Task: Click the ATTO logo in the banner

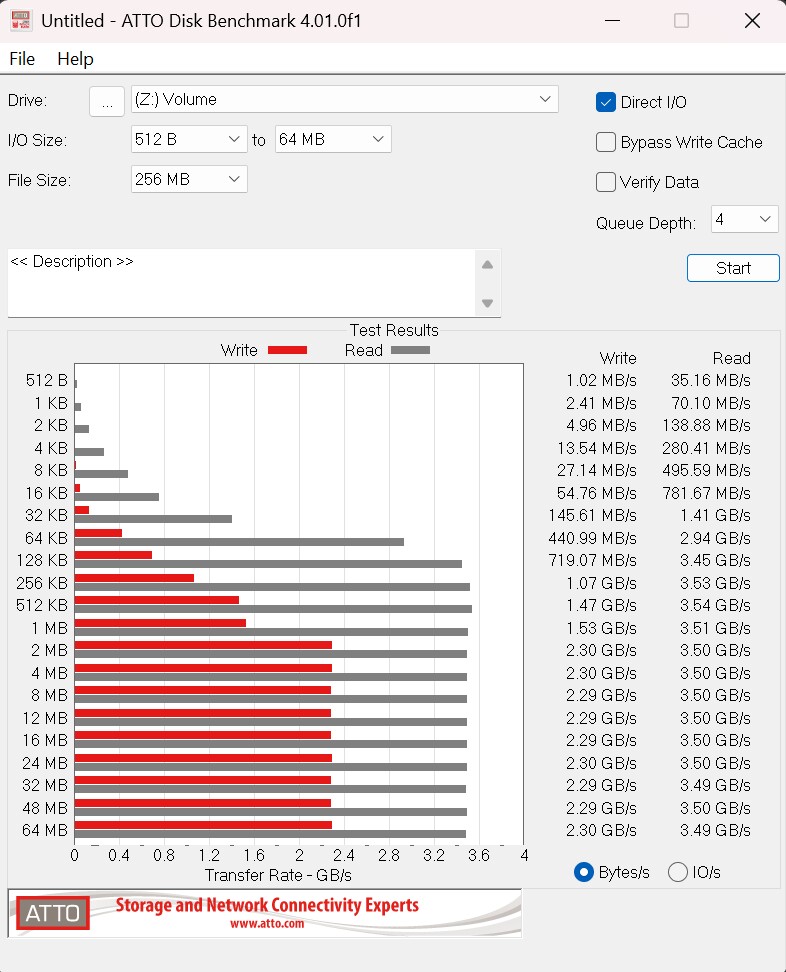Action: tap(52, 913)
